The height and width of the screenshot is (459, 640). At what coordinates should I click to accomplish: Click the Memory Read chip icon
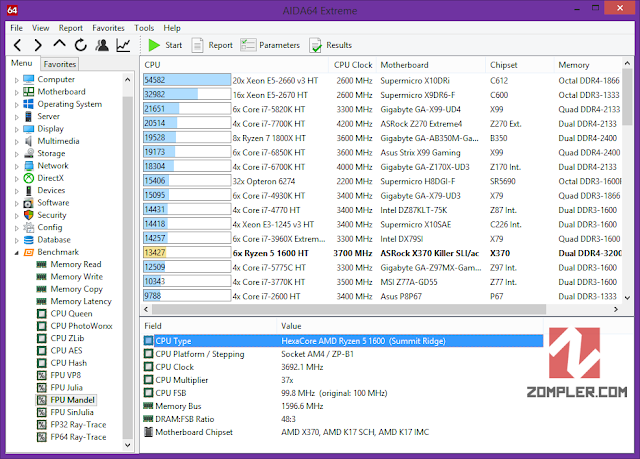[x=41, y=264]
